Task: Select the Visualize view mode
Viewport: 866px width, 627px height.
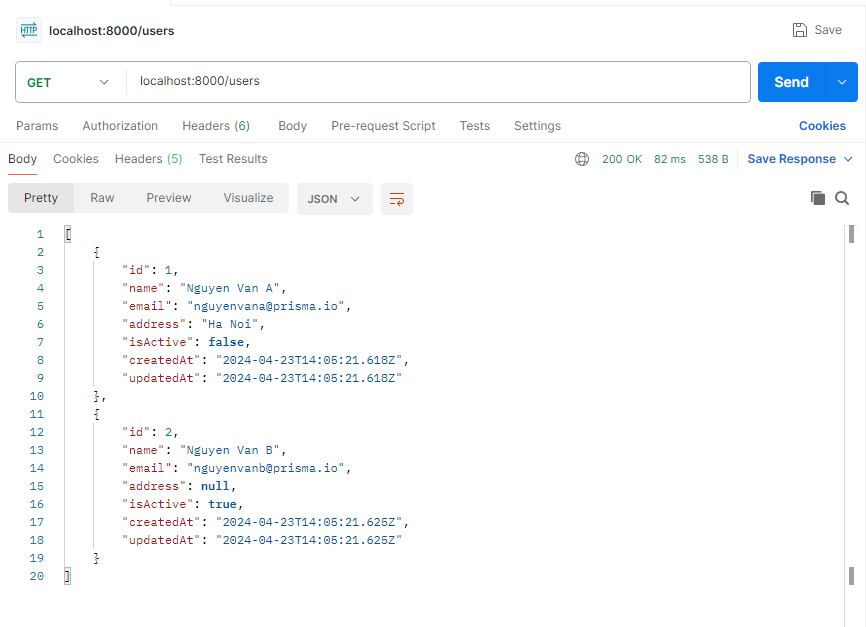Action: (248, 198)
